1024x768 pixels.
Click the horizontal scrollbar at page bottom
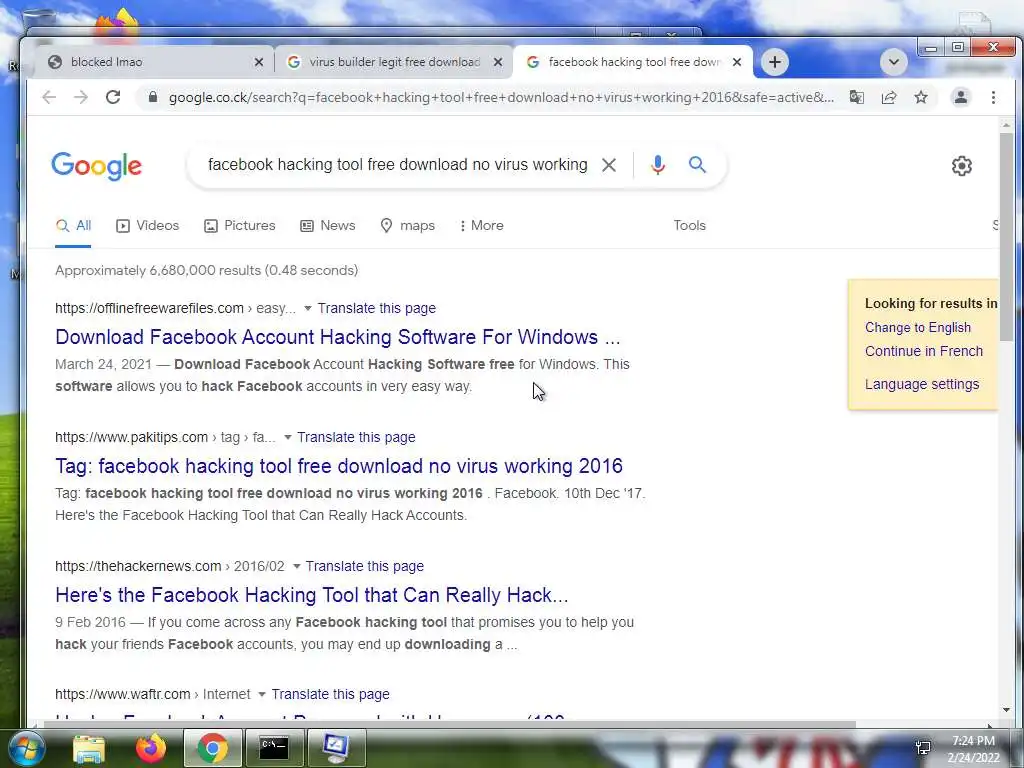pos(451,724)
